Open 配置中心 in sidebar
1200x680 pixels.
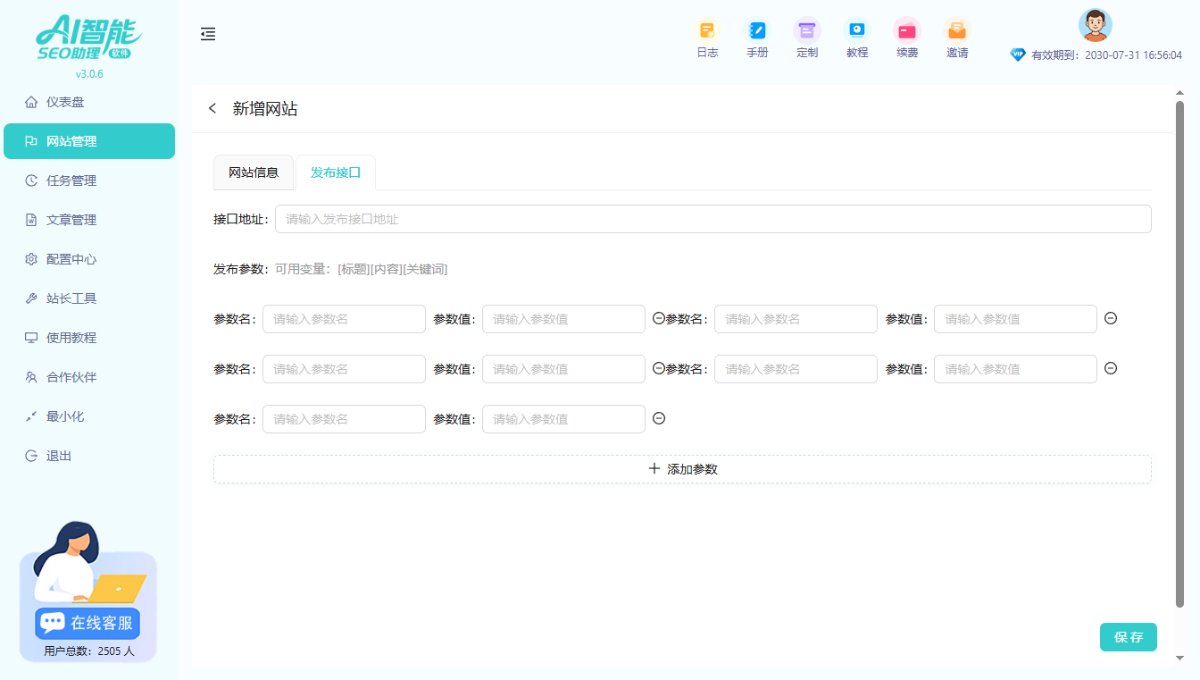tap(89, 259)
